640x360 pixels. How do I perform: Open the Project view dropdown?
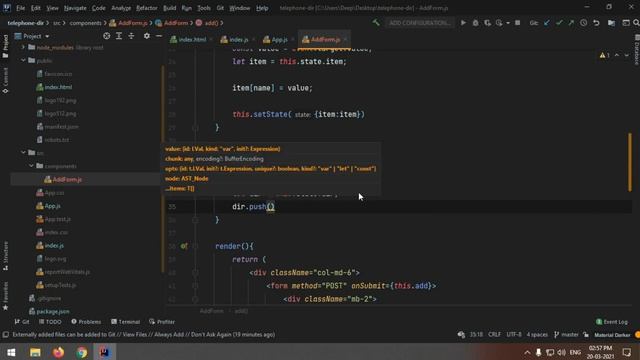pyautogui.click(x=32, y=36)
